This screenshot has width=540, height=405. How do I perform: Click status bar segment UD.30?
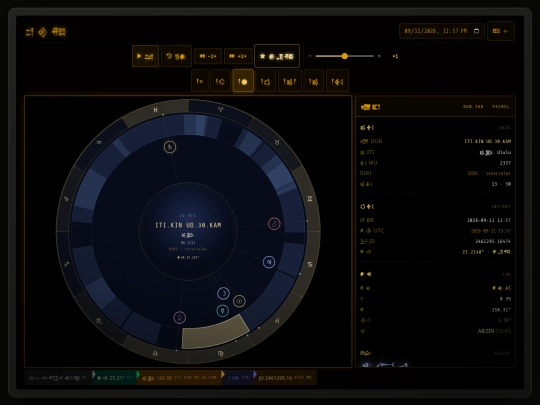pos(180,378)
